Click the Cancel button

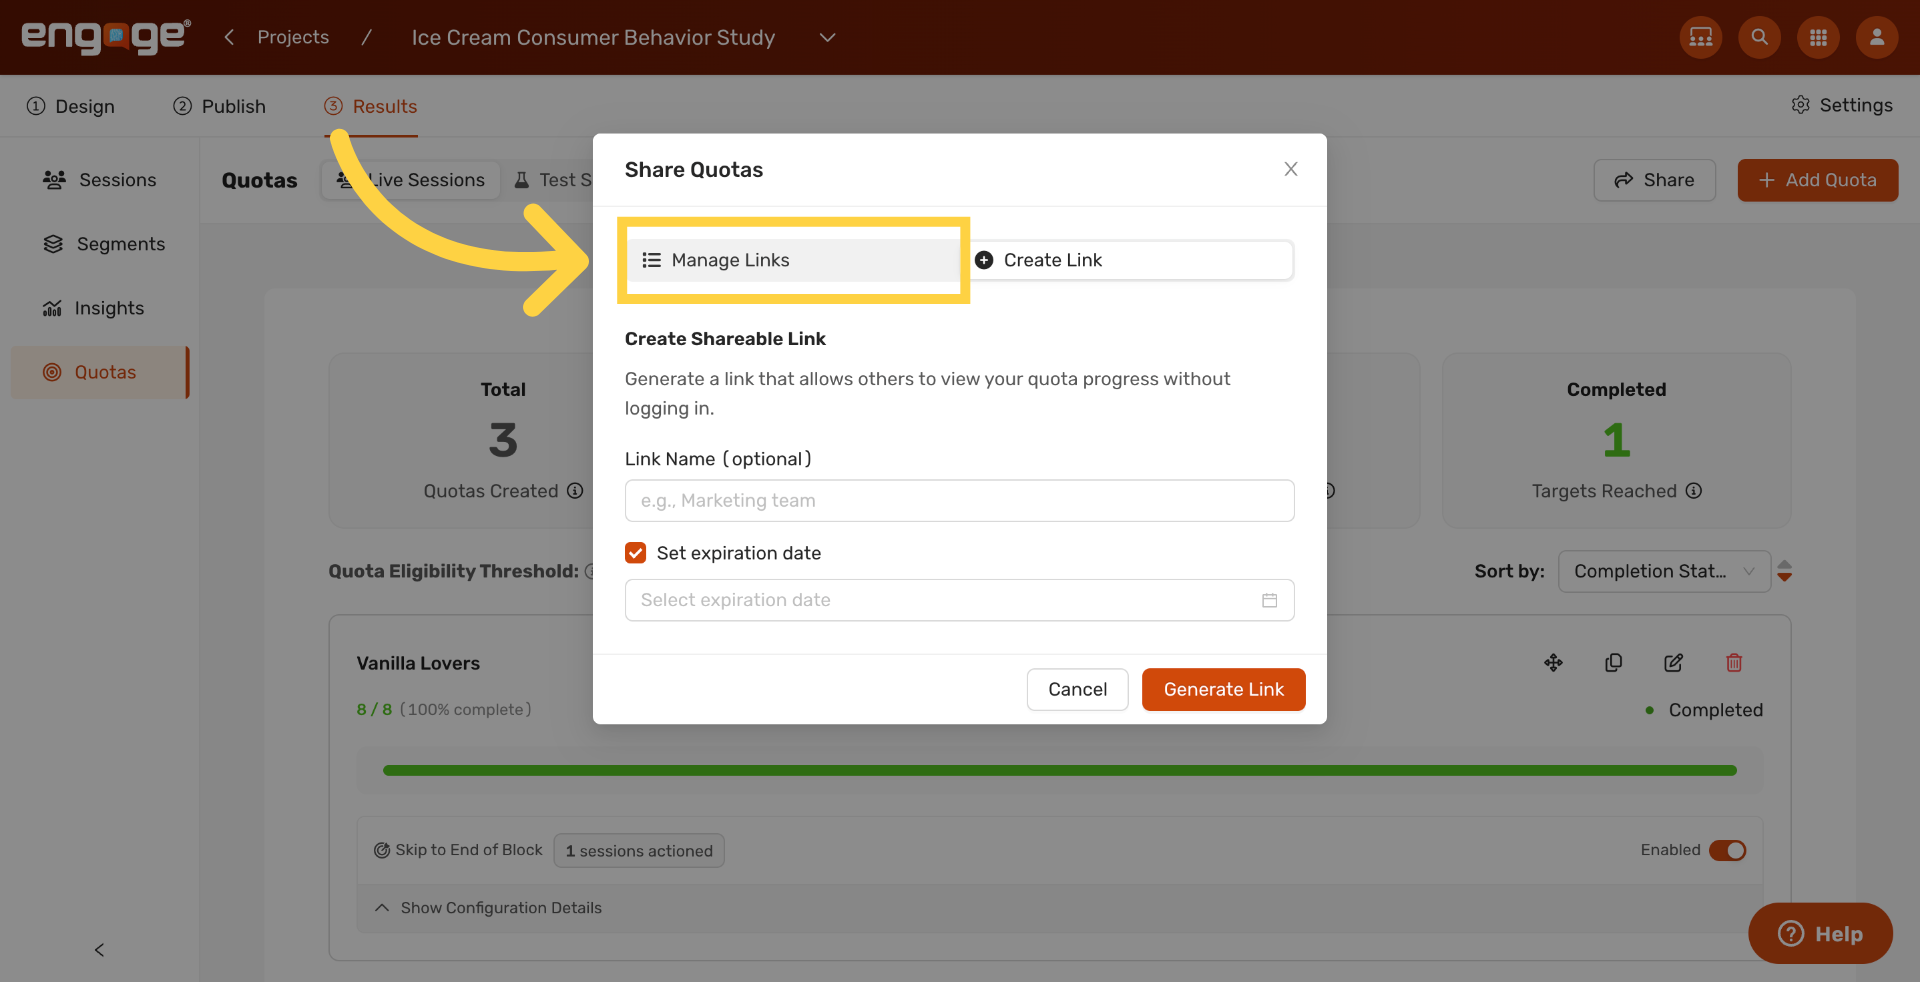click(1078, 690)
